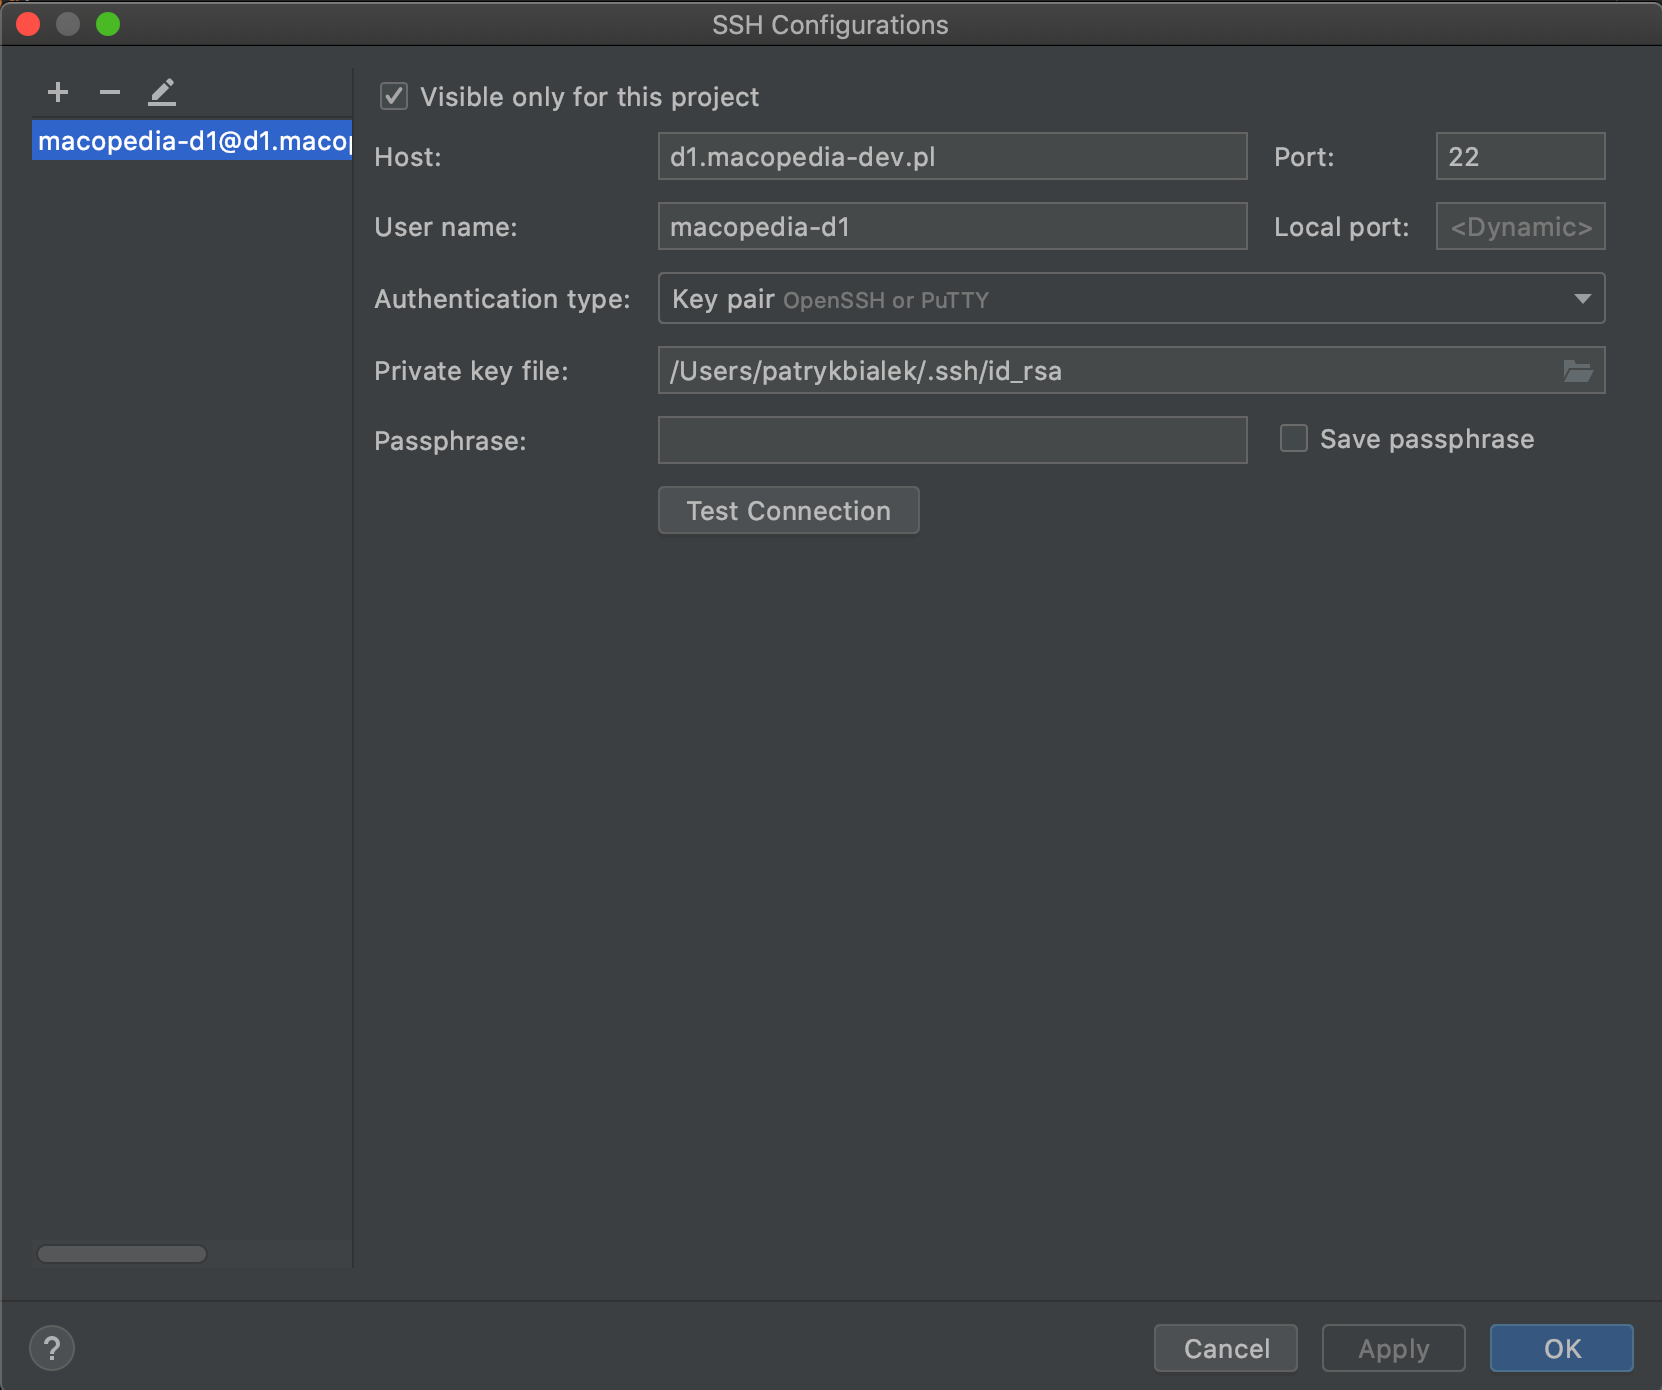1662x1390 pixels.
Task: Rename SSH configuration with pencil icon
Action: coord(162,93)
